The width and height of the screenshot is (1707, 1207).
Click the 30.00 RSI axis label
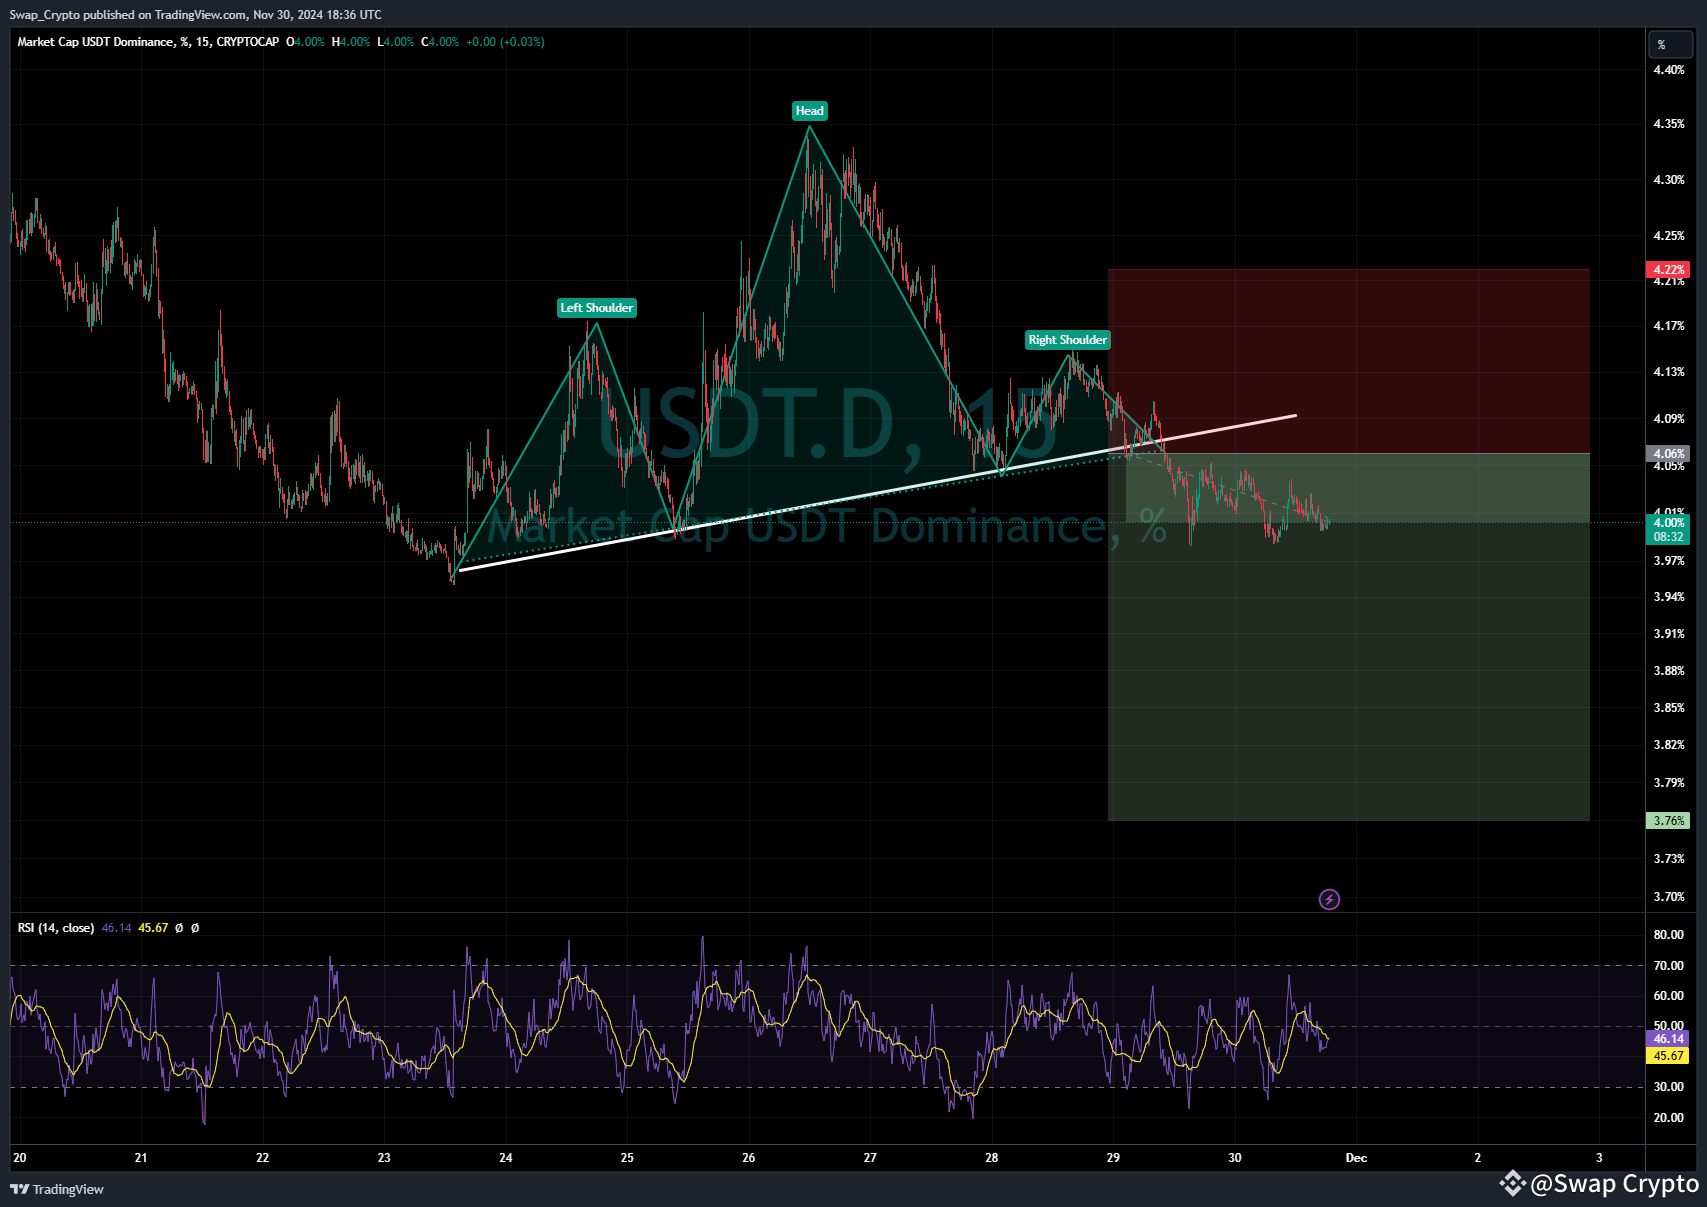[1669, 1087]
